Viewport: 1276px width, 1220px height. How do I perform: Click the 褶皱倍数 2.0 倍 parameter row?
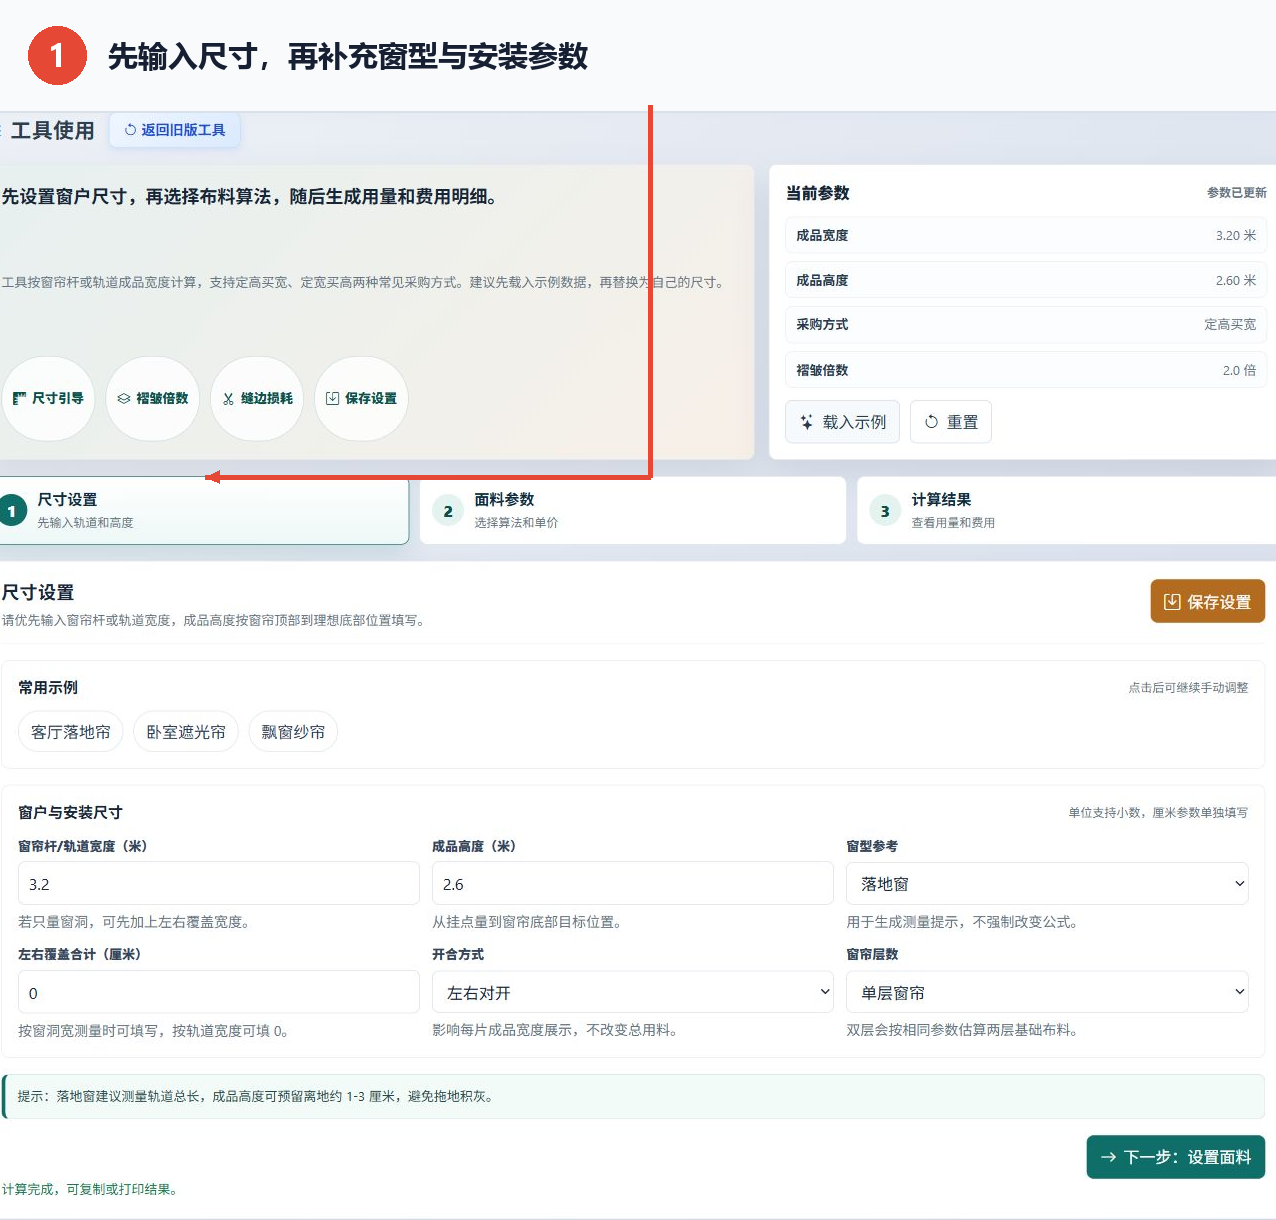(1026, 370)
